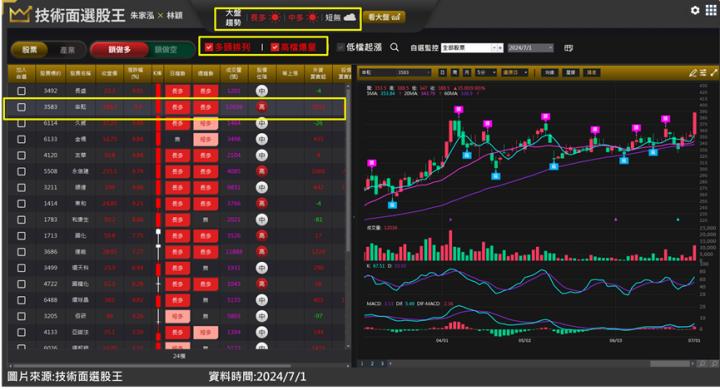Check the watchlist box for stock 3492
Viewport: 720px width, 390px height.
click(21, 91)
